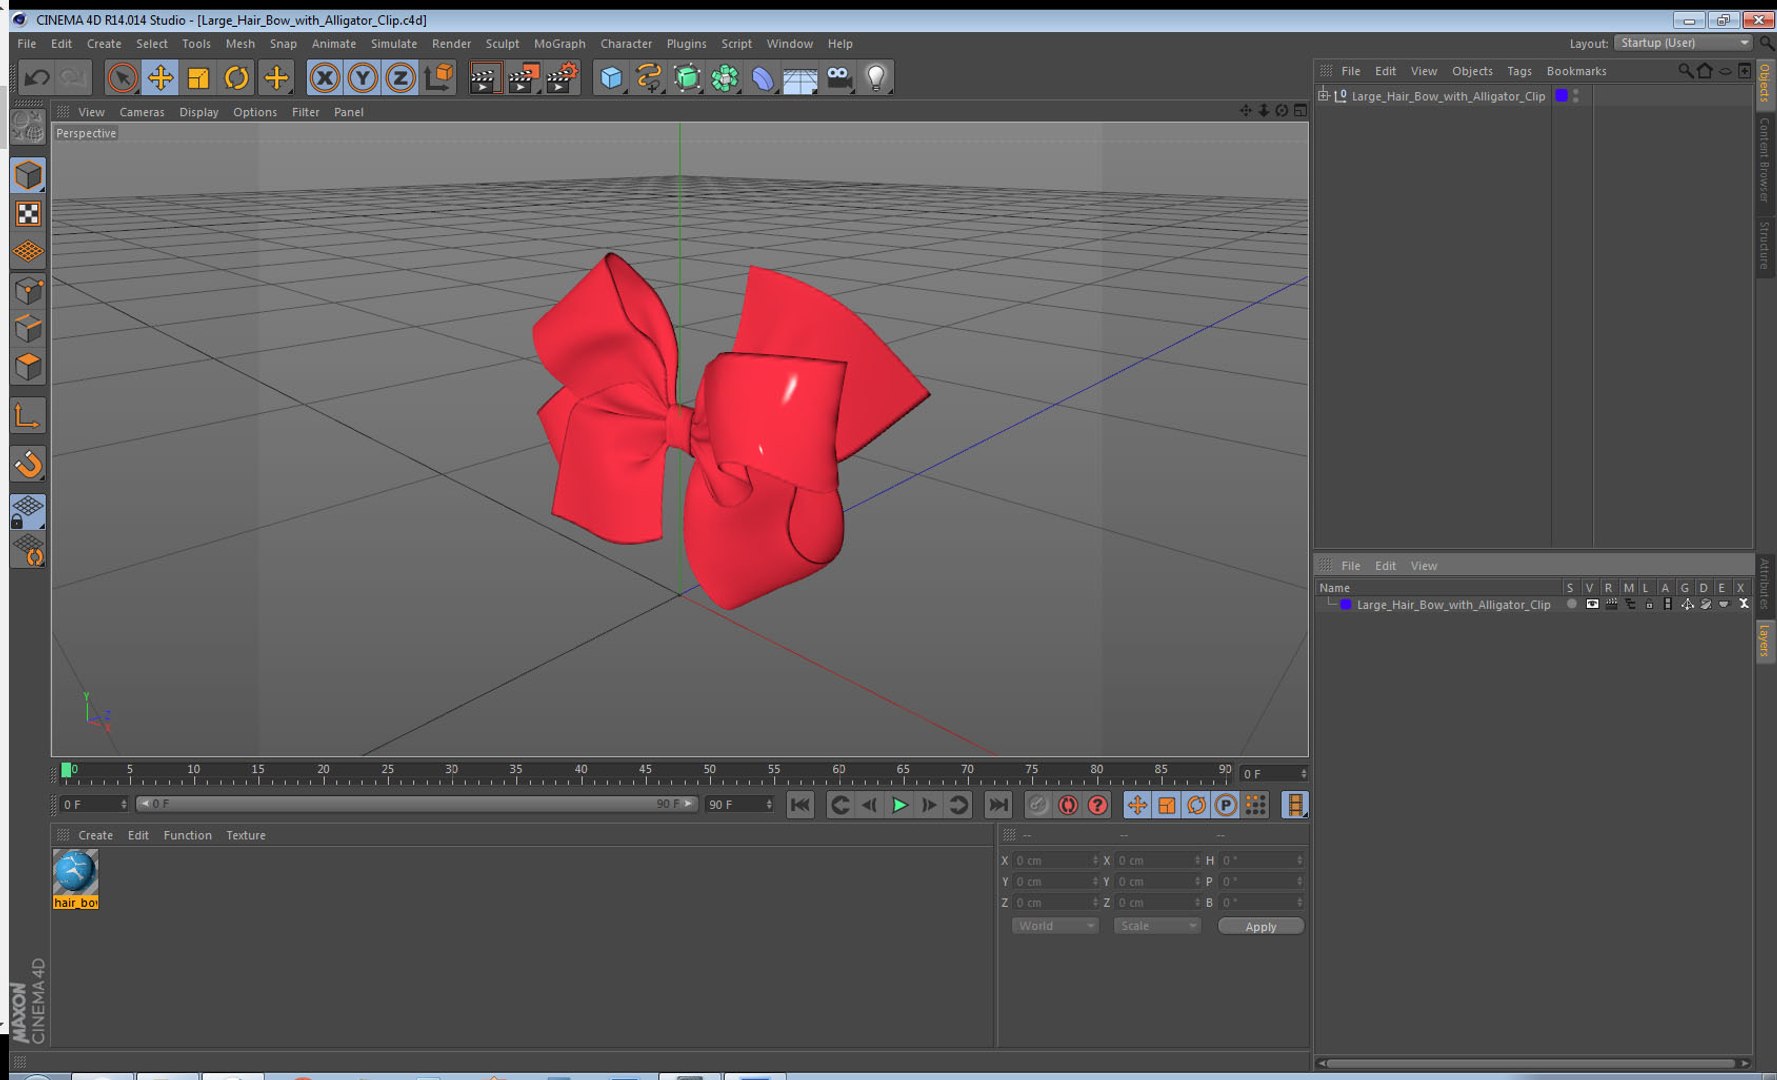Toggle Autokeying button
The image size is (1777, 1080).
pyautogui.click(x=1068, y=805)
